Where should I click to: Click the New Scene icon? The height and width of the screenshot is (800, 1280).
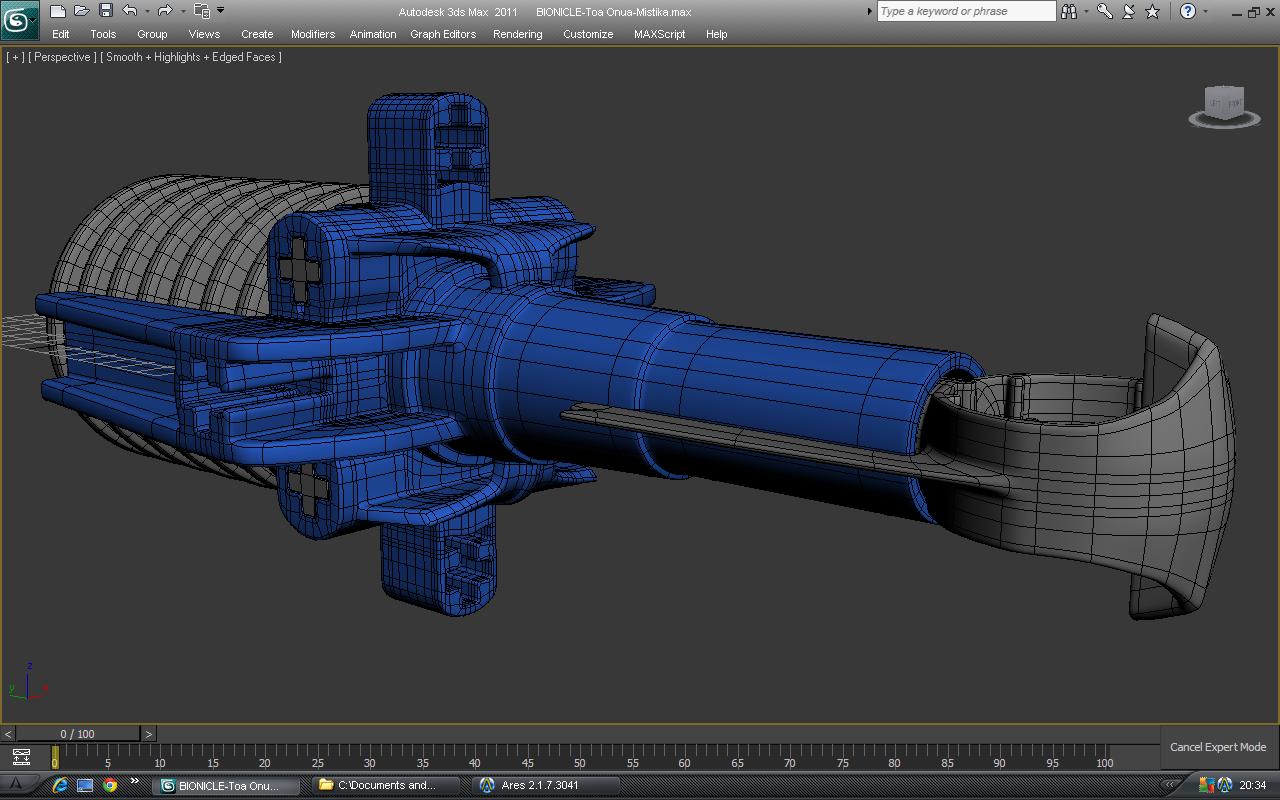click(58, 11)
